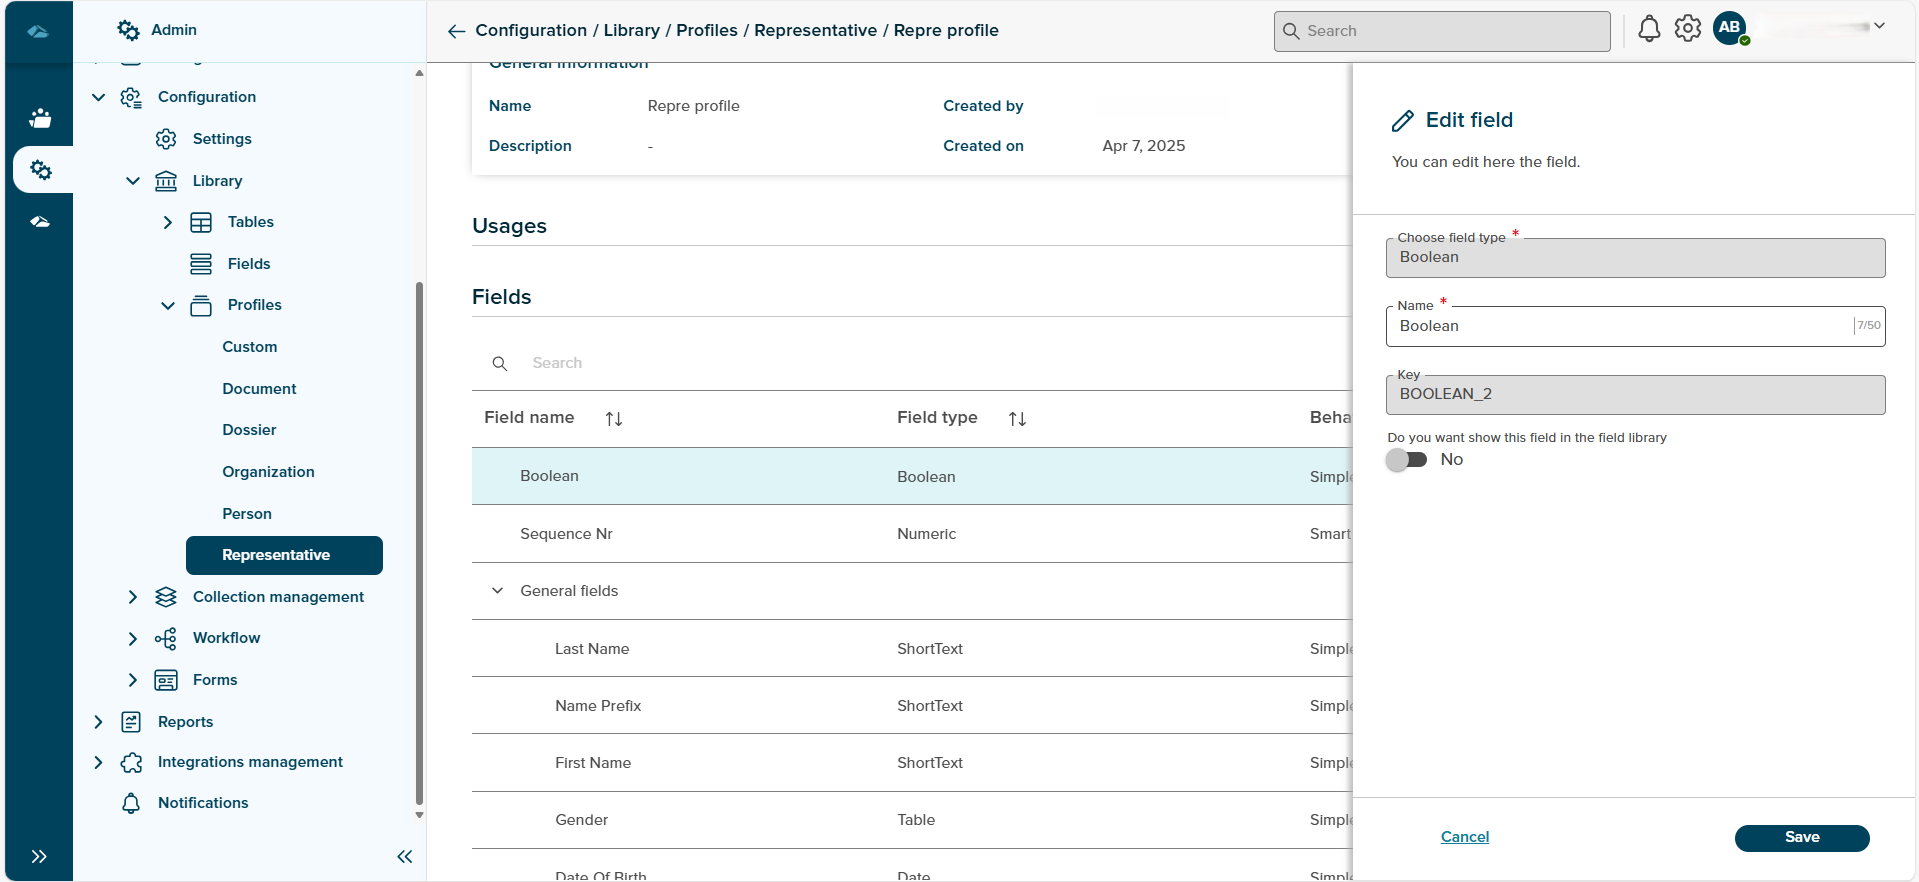1919x882 pixels.
Task: Click the Fields stacked rows icon
Action: tap(201, 264)
